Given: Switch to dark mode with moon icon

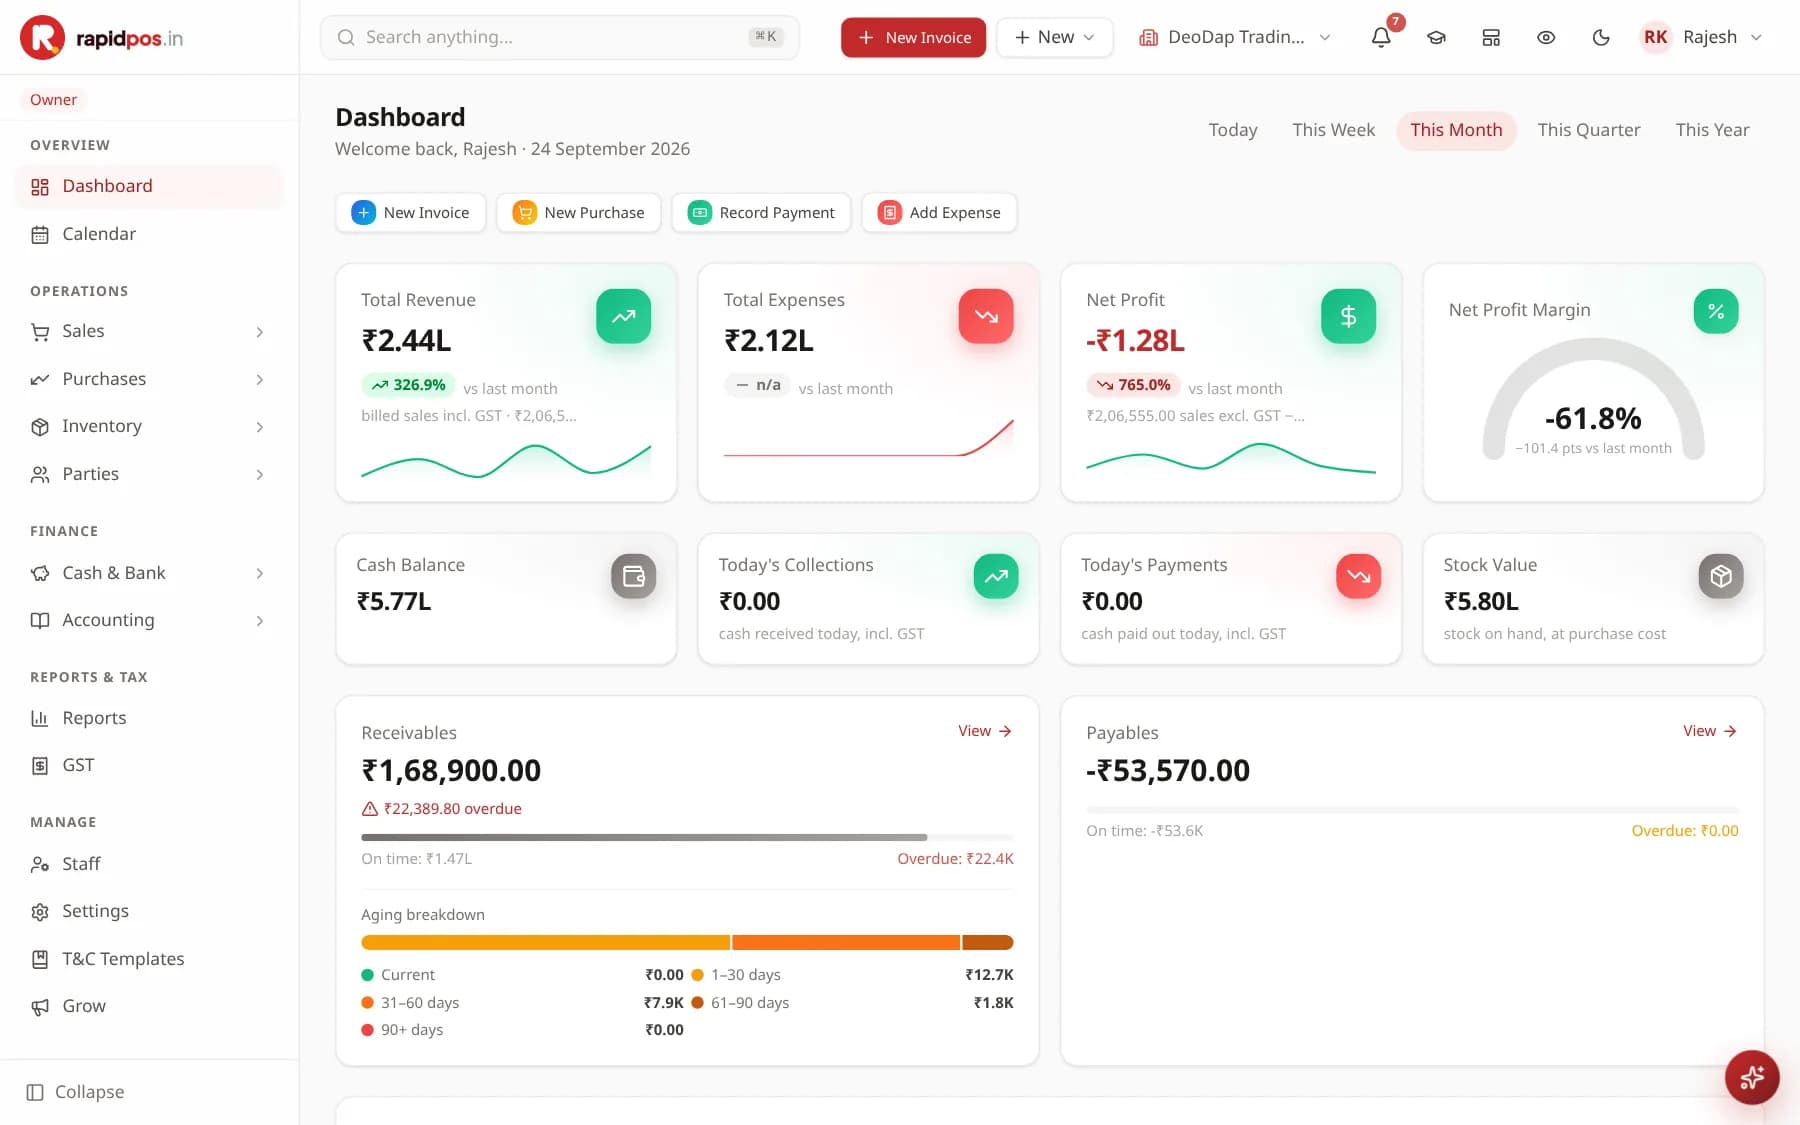Looking at the screenshot, I should tap(1601, 37).
